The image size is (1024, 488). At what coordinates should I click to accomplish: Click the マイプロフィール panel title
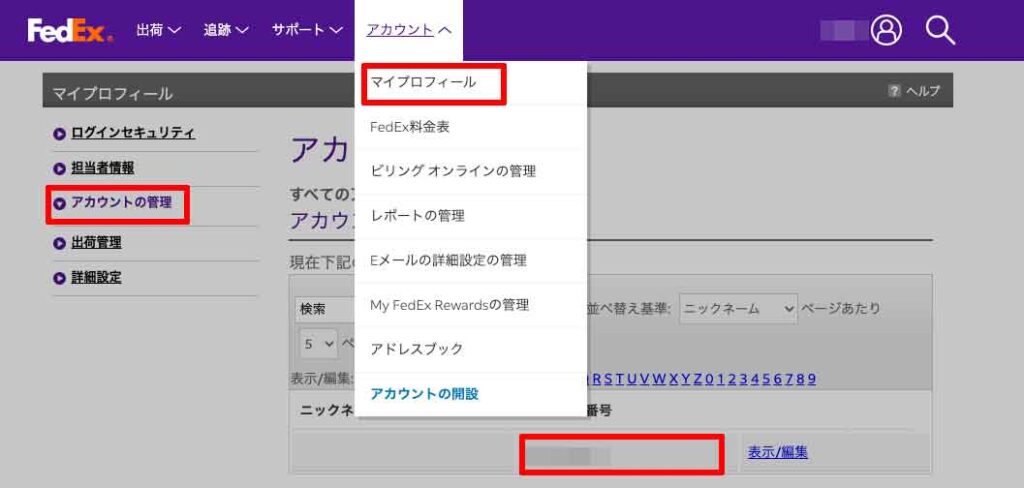tap(112, 93)
